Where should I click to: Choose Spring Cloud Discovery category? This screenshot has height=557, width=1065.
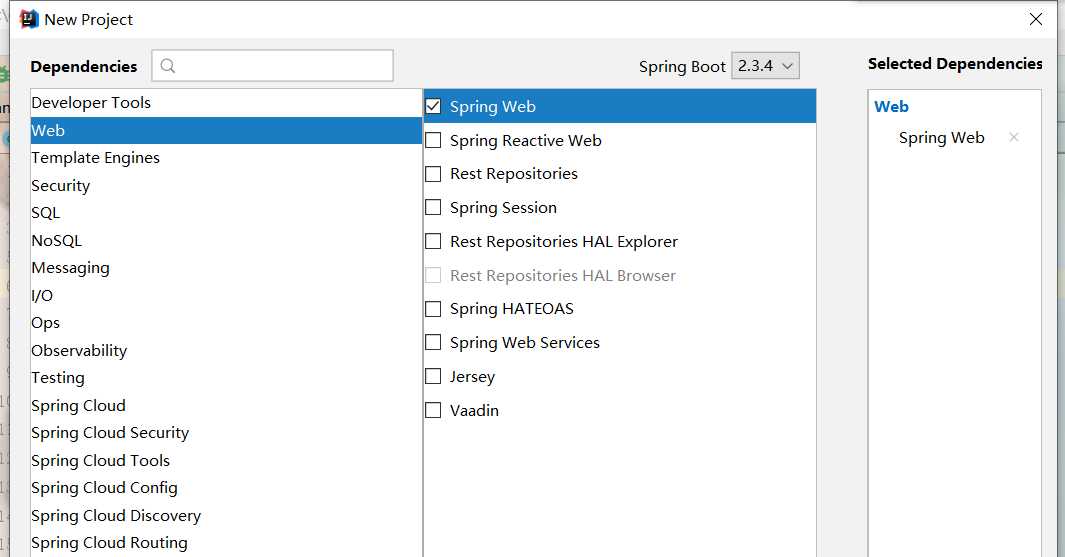pos(226,516)
